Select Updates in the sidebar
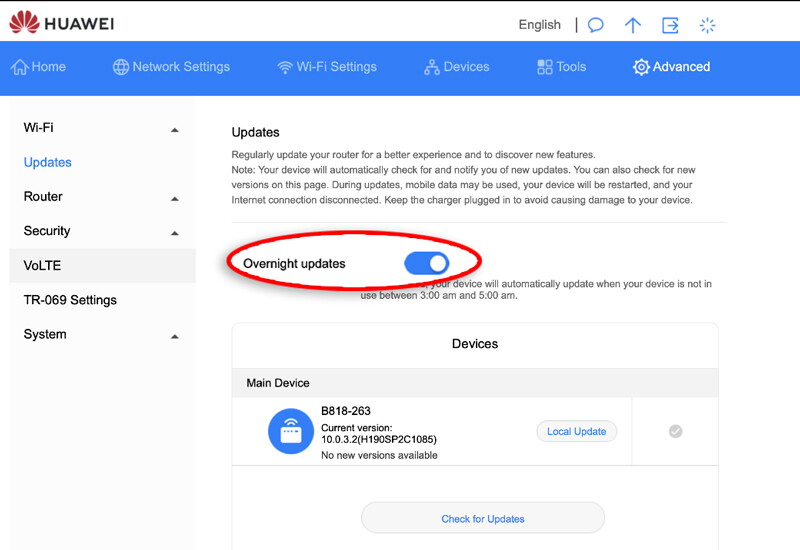The image size is (800, 550). pyautogui.click(x=47, y=162)
